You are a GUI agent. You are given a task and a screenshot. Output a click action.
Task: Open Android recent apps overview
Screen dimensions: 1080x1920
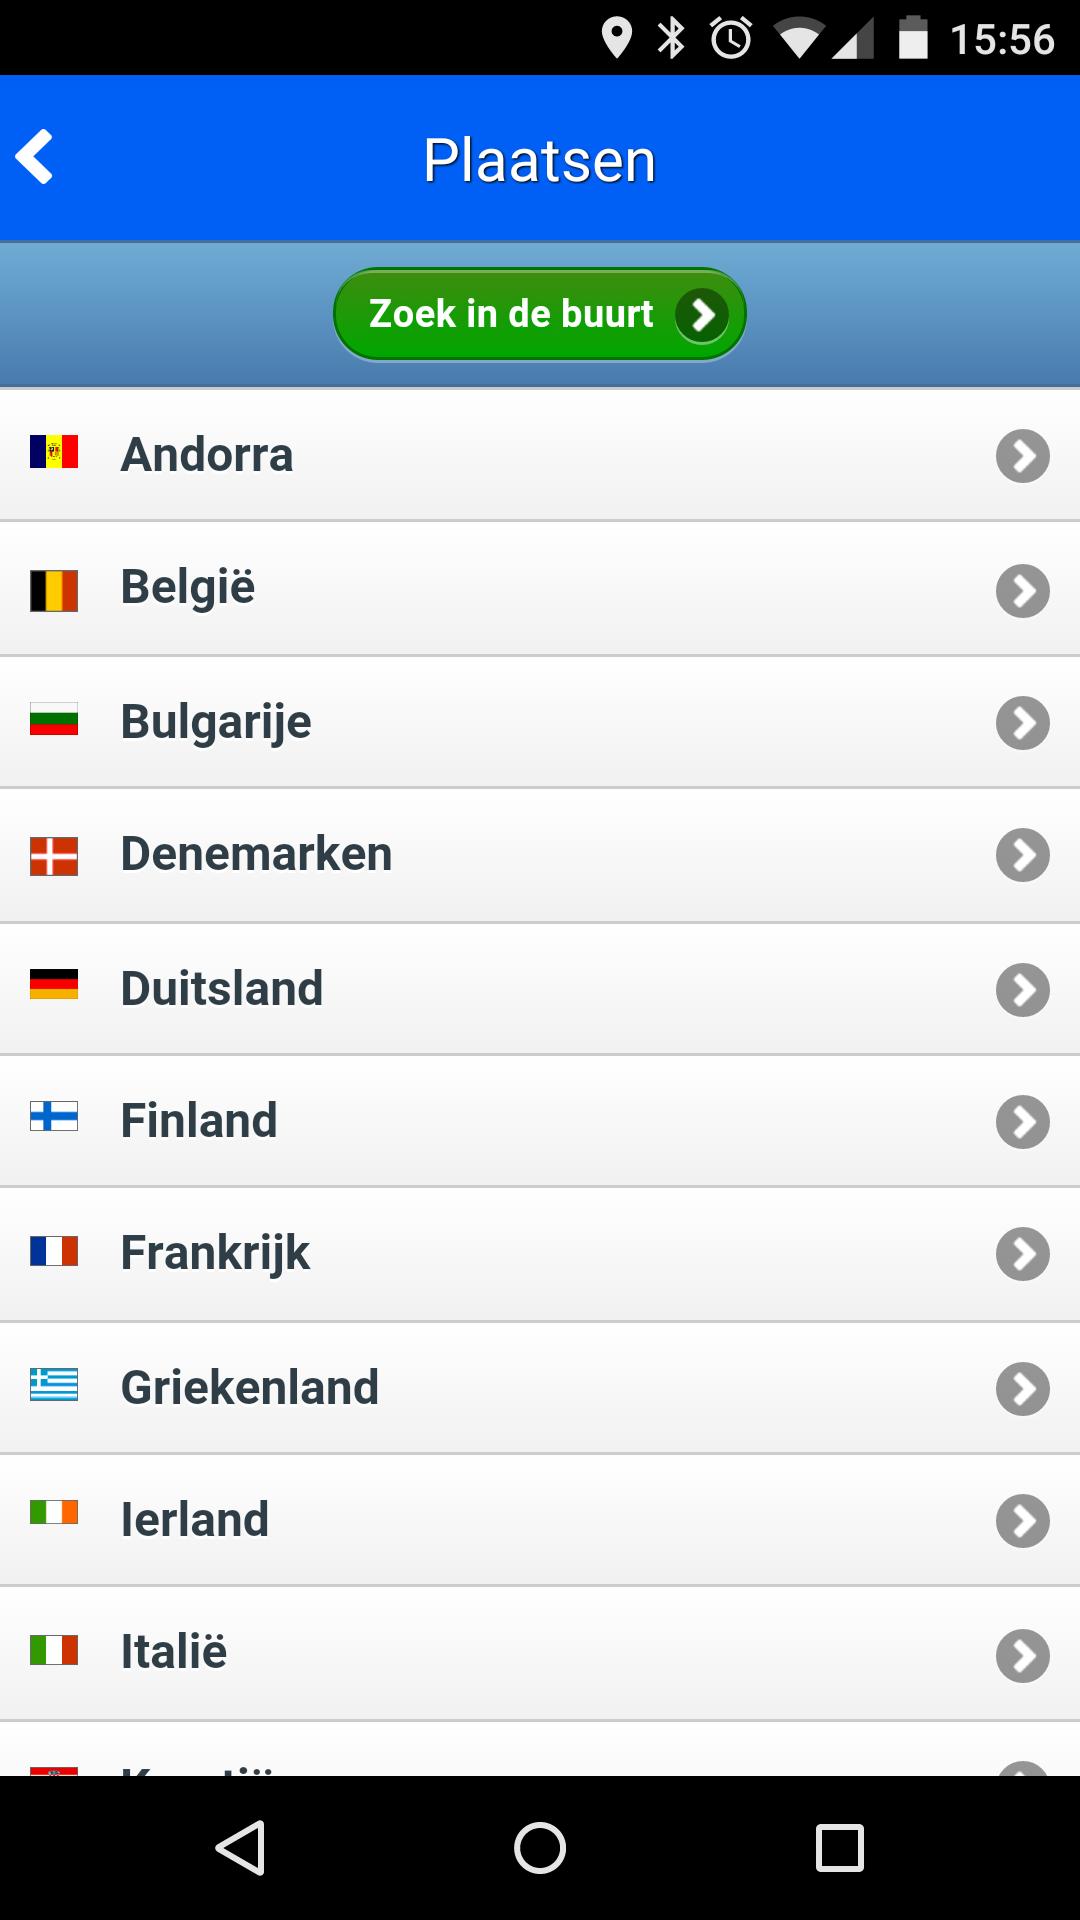(839, 1847)
